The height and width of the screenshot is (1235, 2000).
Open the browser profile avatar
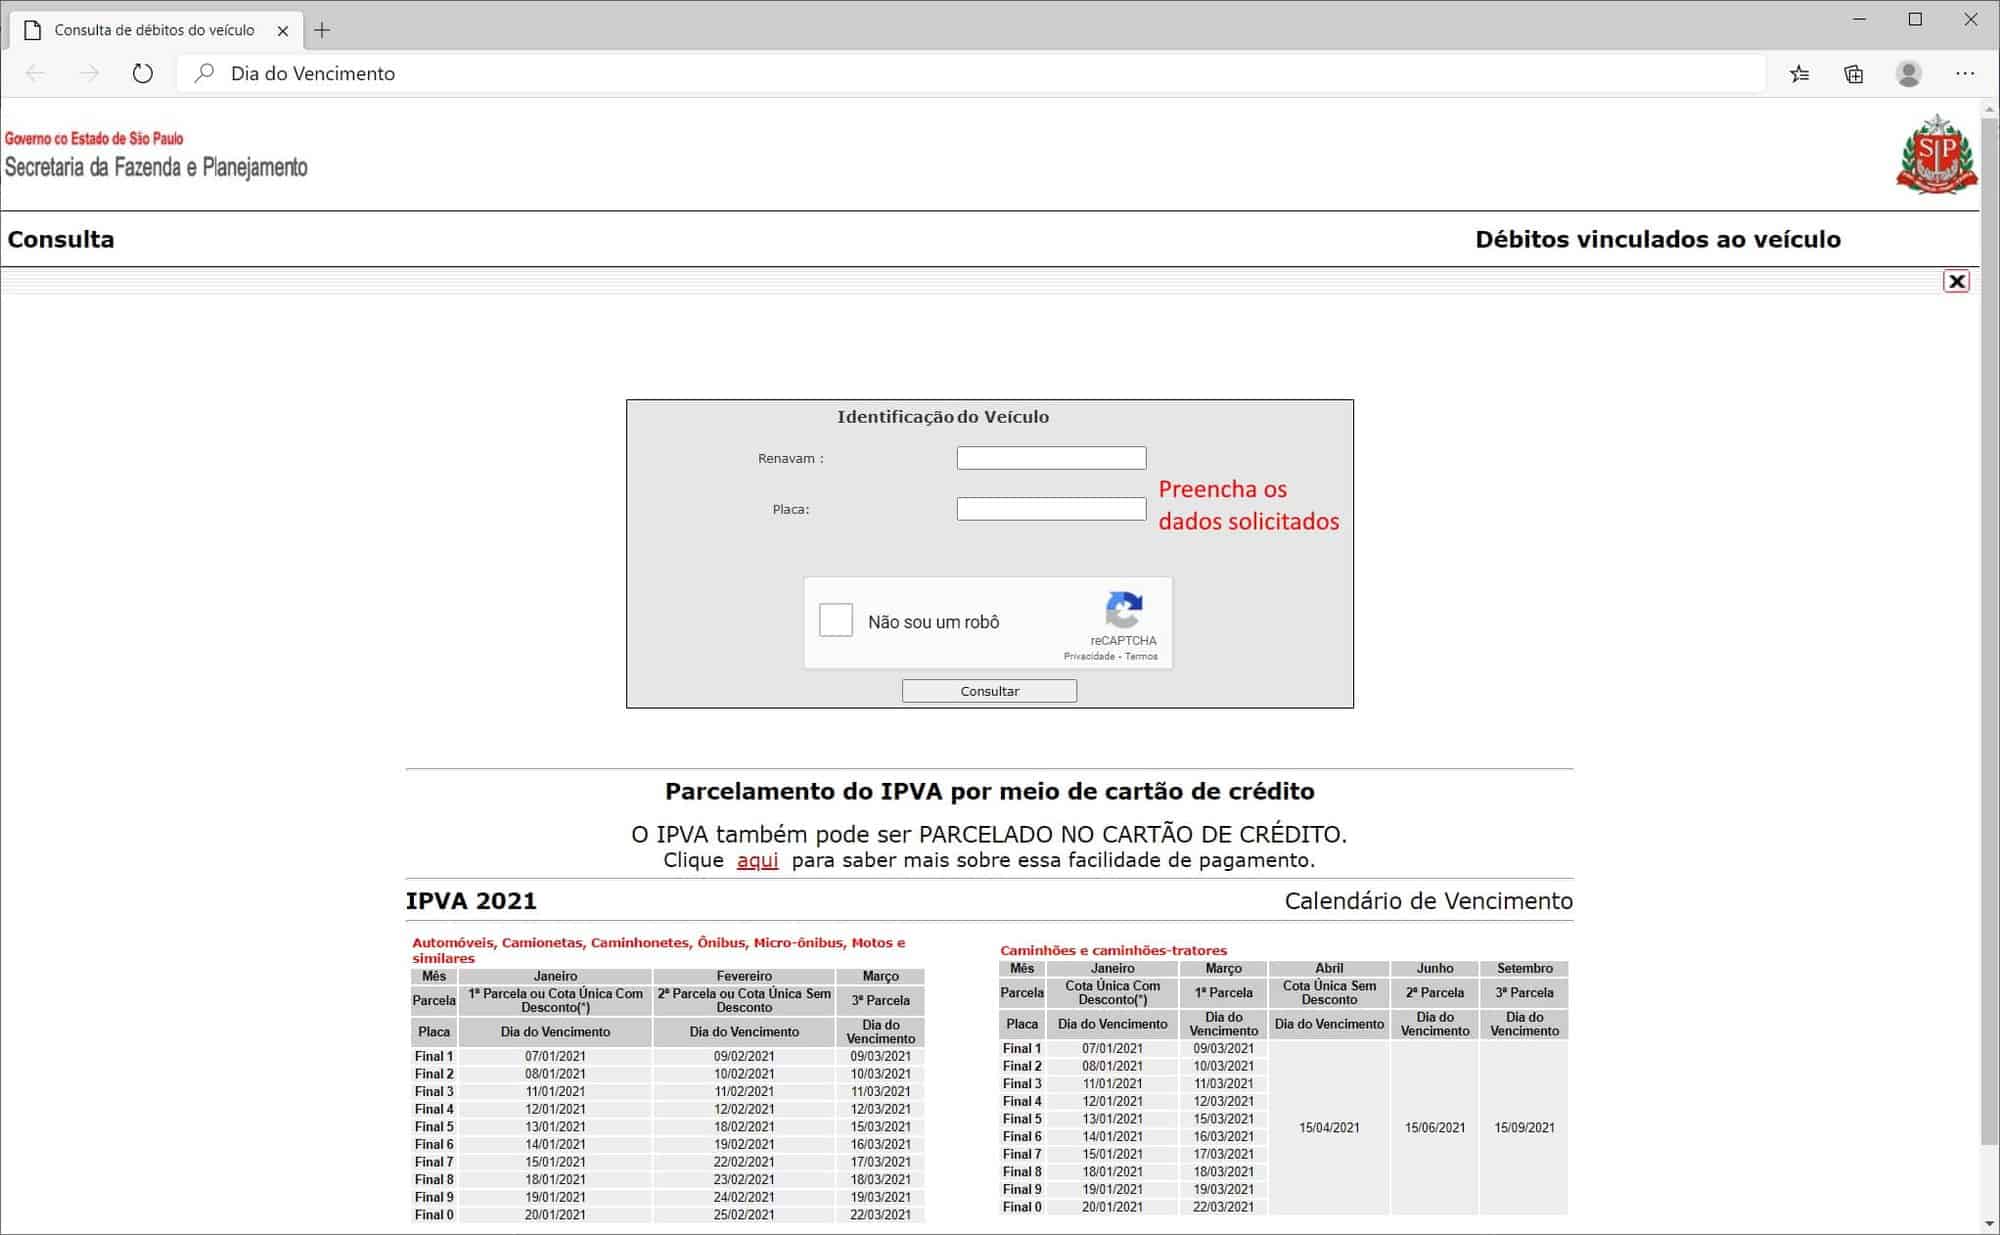1910,73
